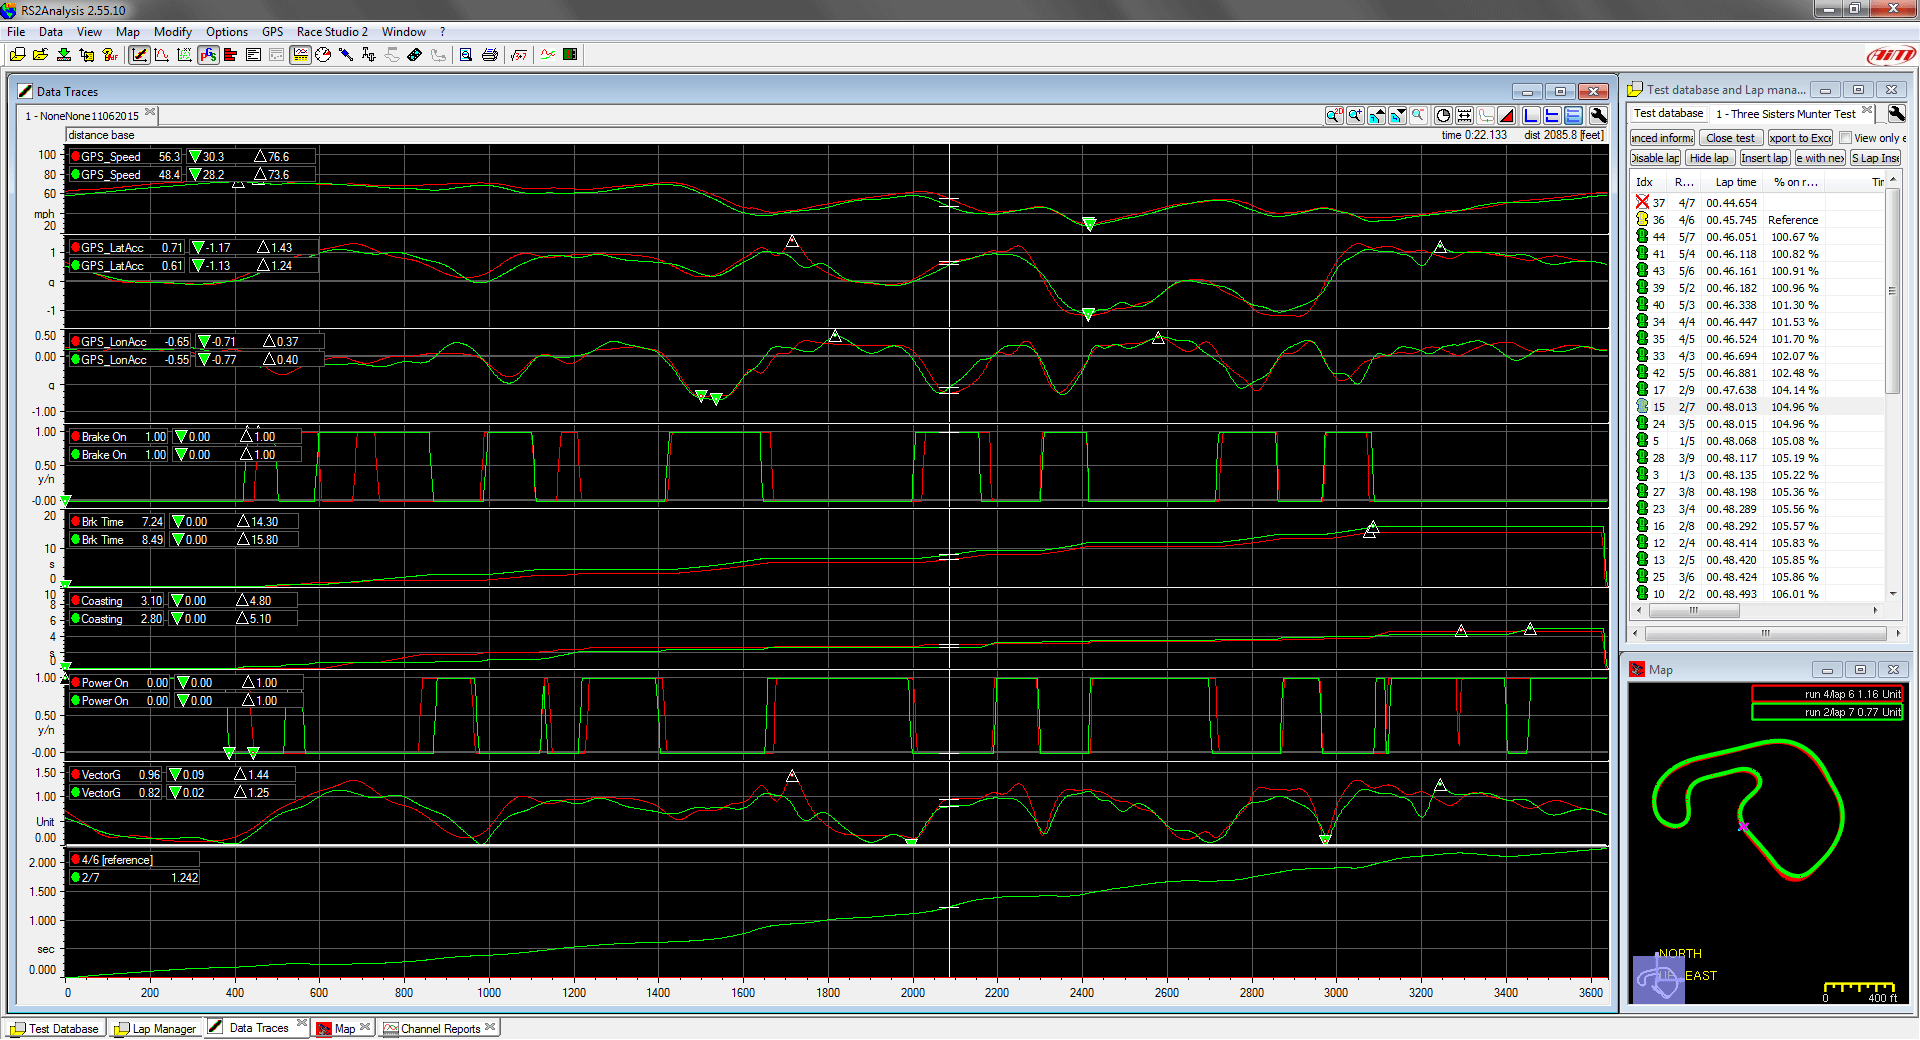Click the print preview magnifier icon

click(x=466, y=55)
